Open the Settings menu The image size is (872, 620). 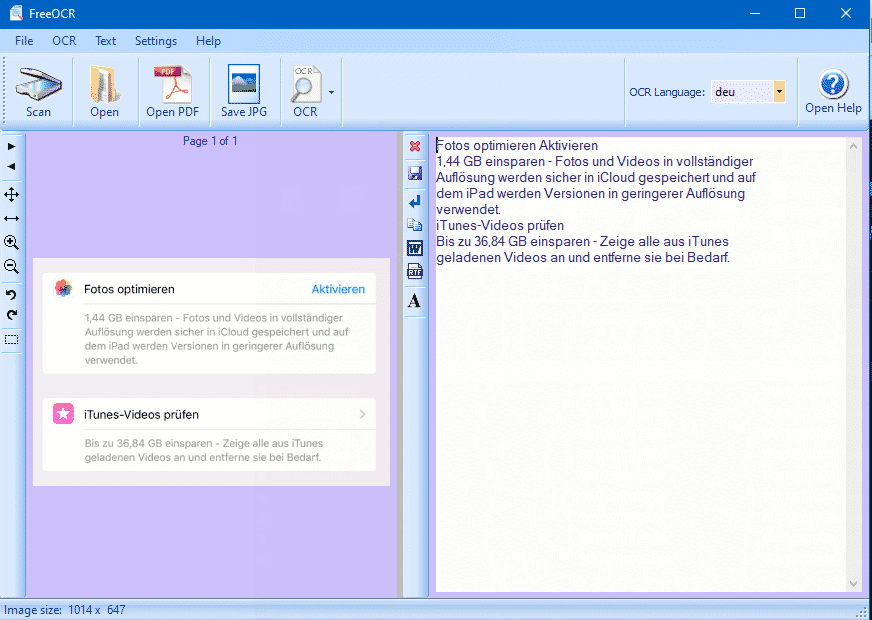tap(156, 41)
